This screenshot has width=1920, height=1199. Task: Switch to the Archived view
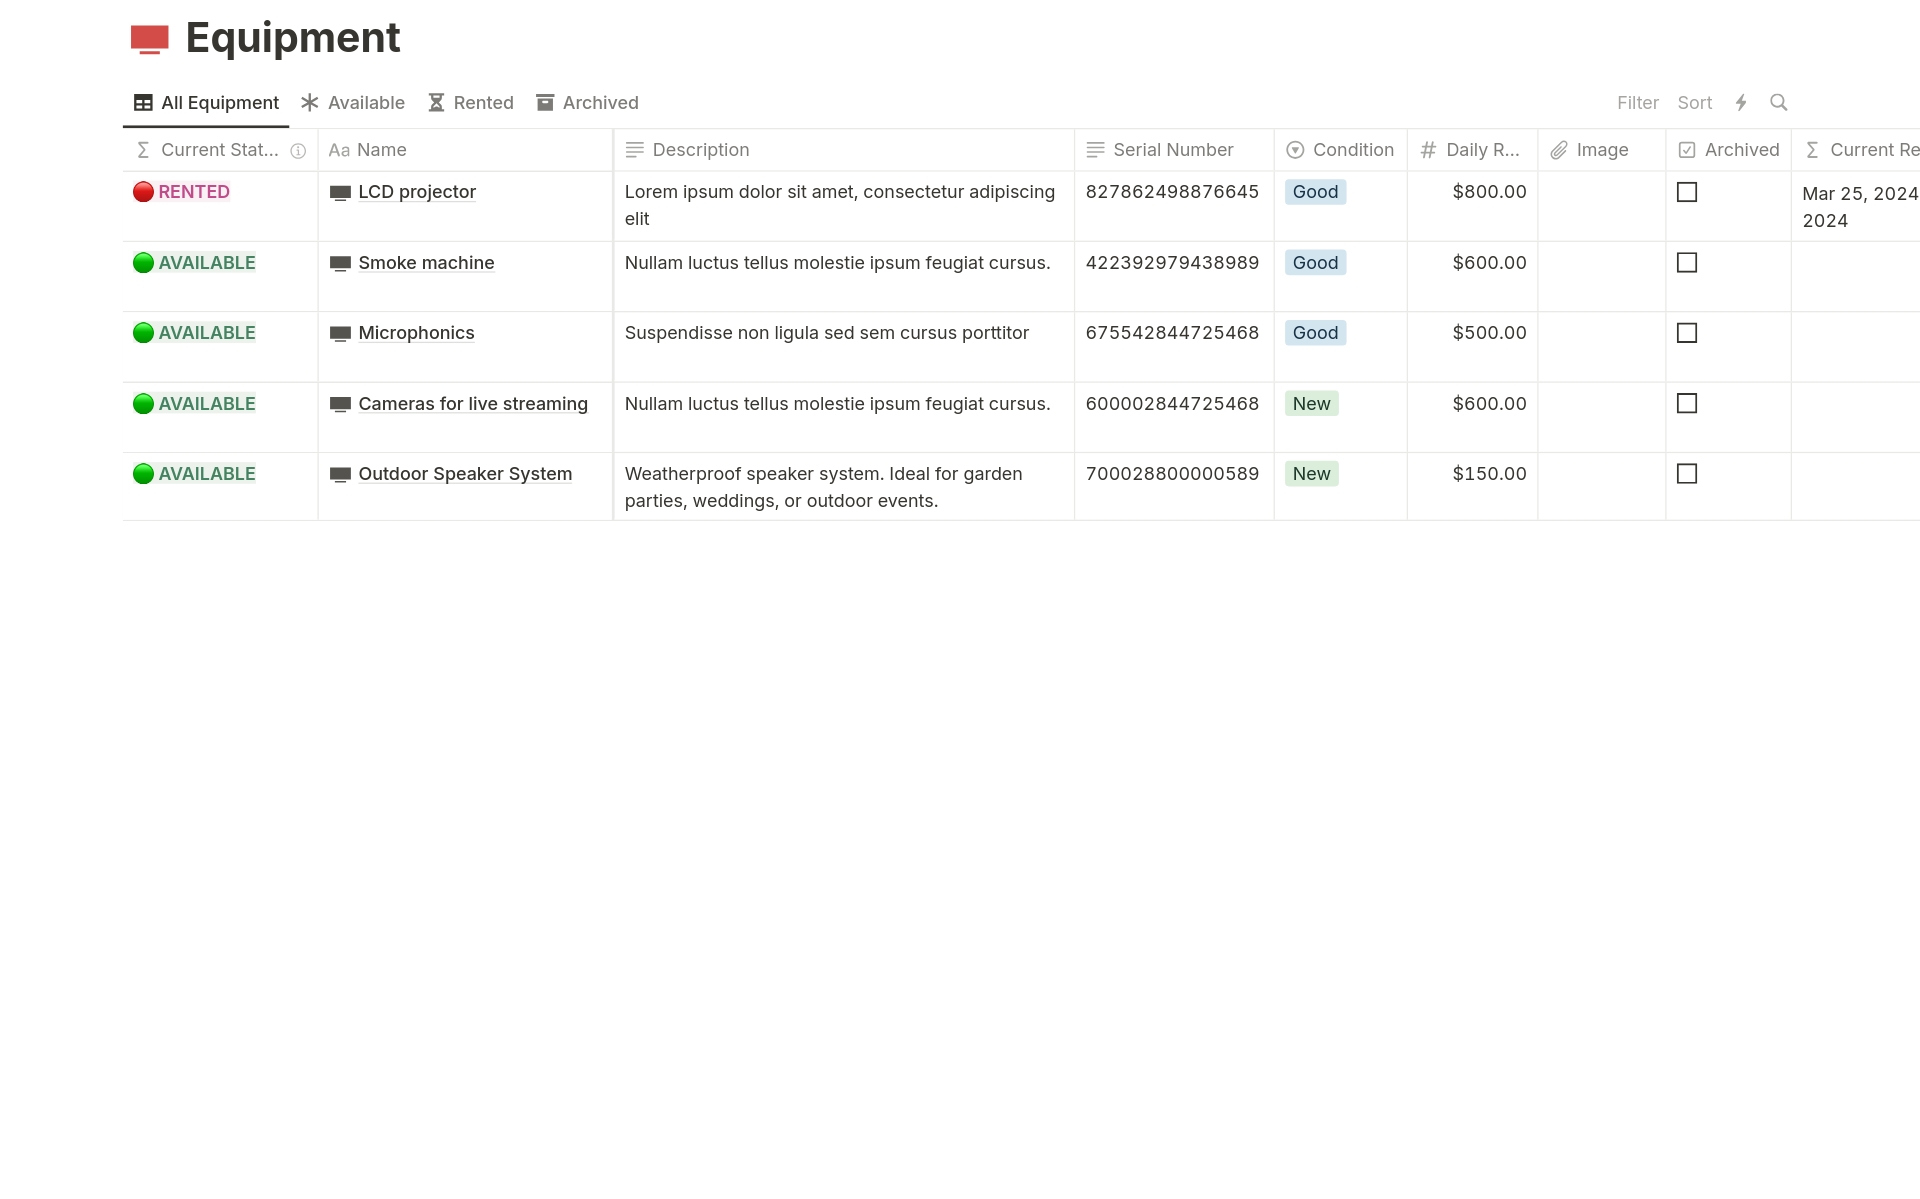(x=587, y=102)
